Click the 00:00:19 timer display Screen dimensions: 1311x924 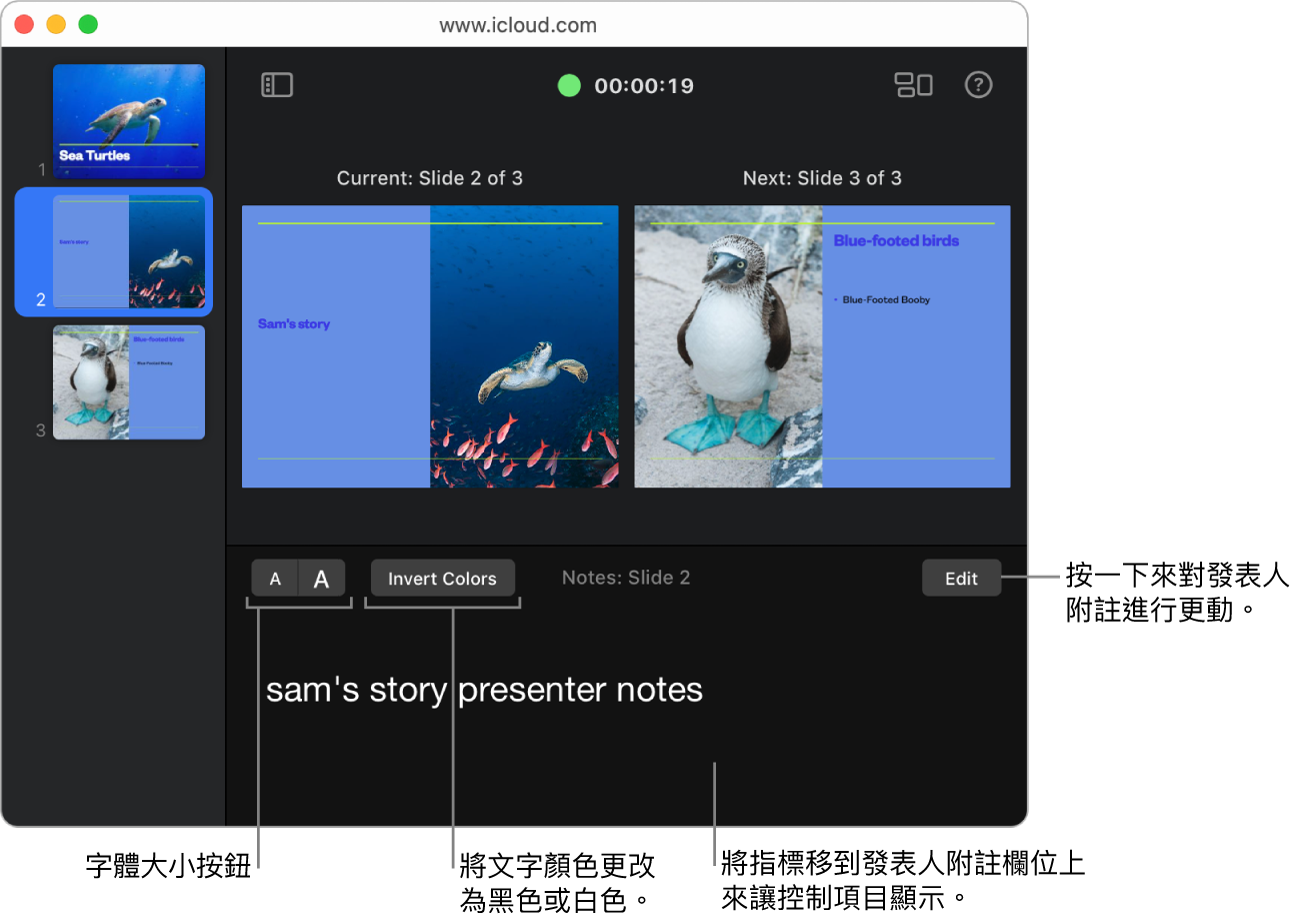click(x=644, y=86)
